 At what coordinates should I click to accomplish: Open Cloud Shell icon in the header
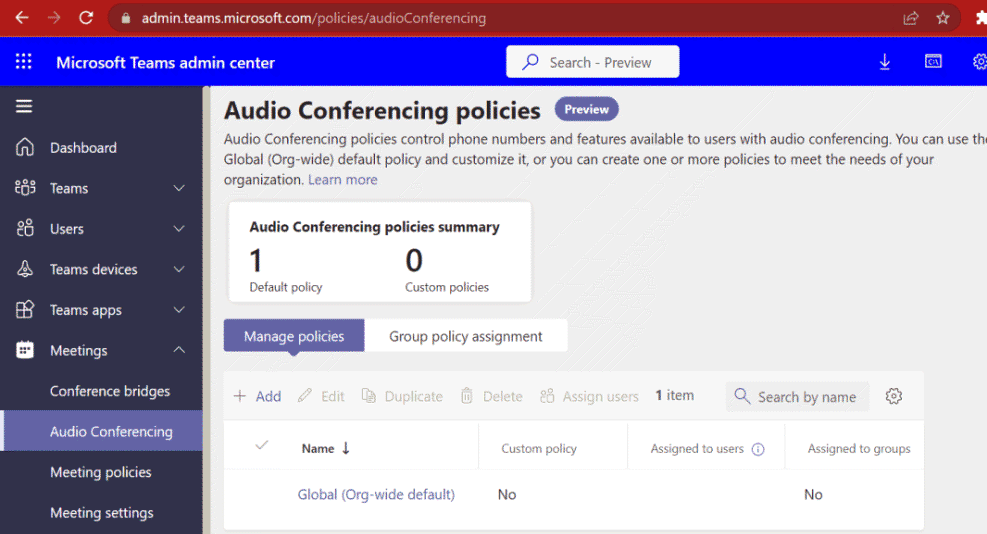pyautogui.click(x=933, y=61)
